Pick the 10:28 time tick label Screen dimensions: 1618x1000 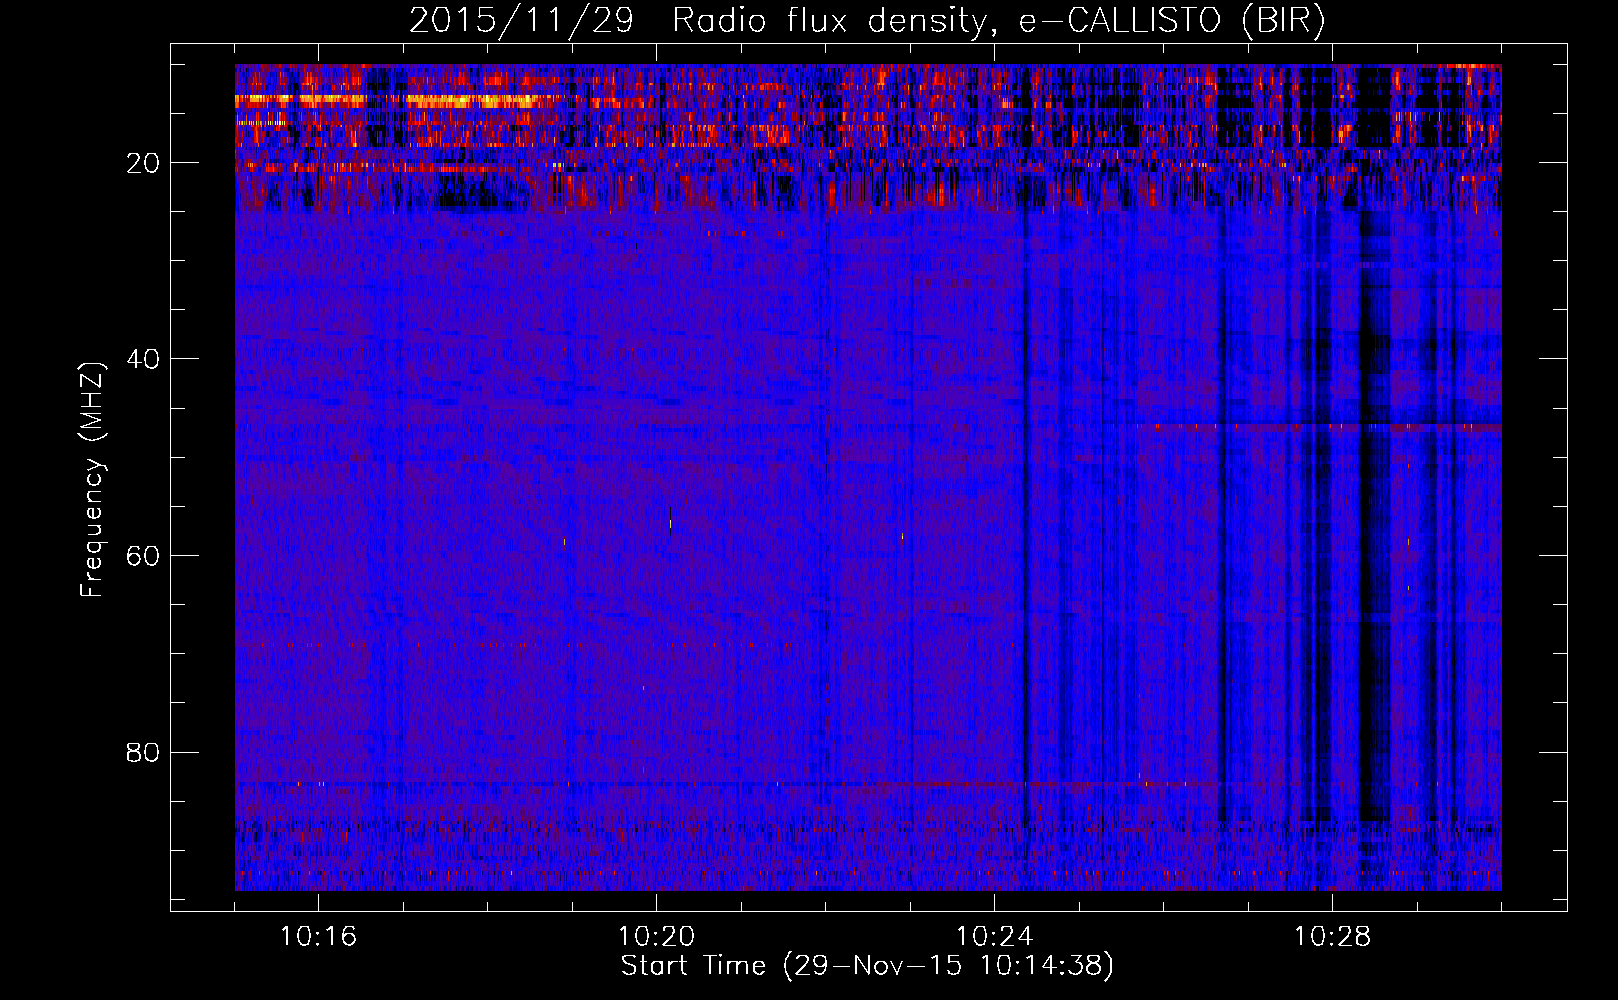pos(1332,937)
